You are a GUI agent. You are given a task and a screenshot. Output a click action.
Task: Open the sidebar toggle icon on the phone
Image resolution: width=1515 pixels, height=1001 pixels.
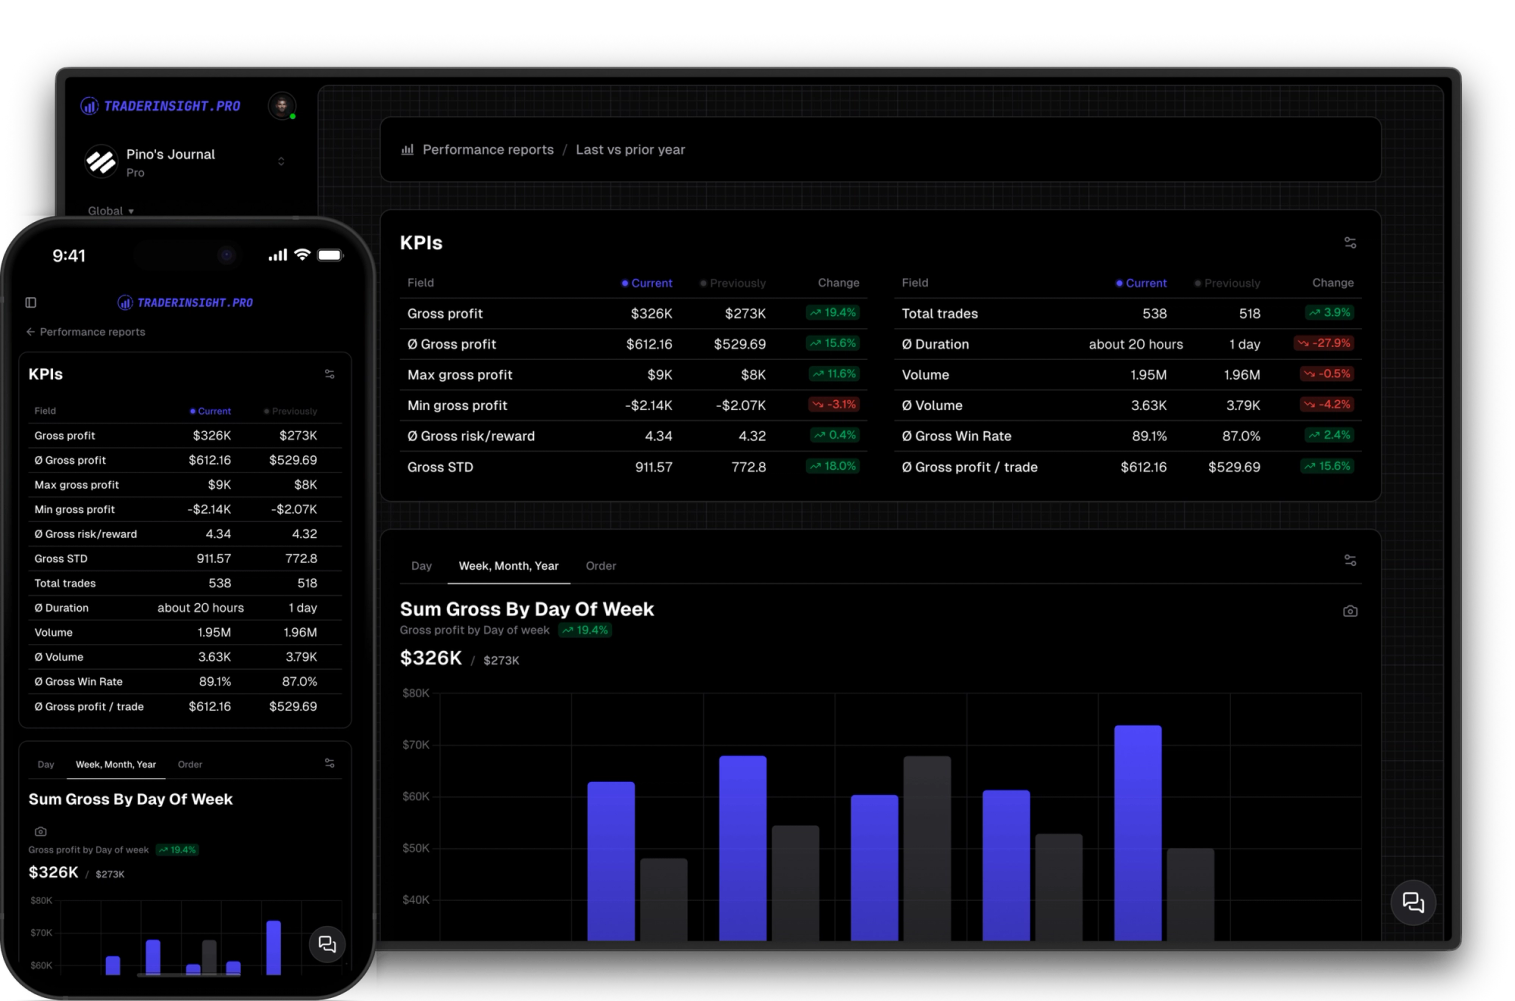tap(30, 302)
